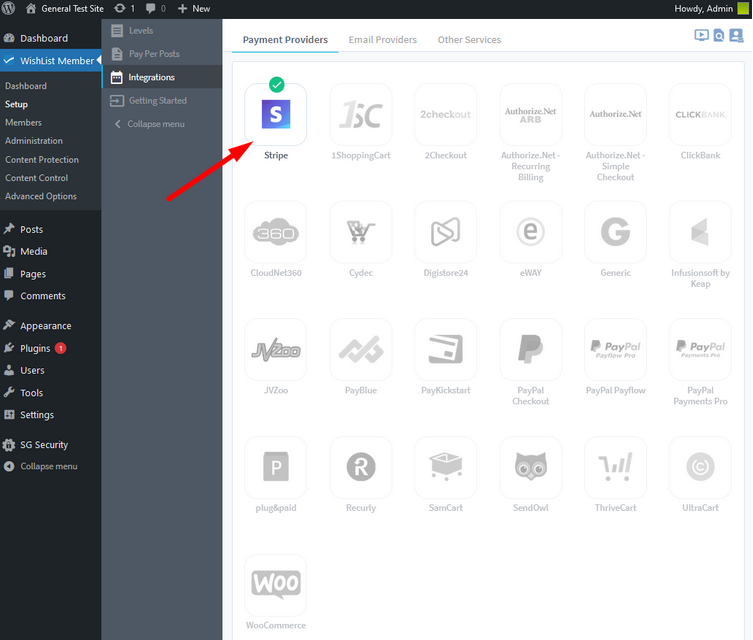The image size is (753, 640).
Task: Open the Plugins menu
Action: point(50,348)
